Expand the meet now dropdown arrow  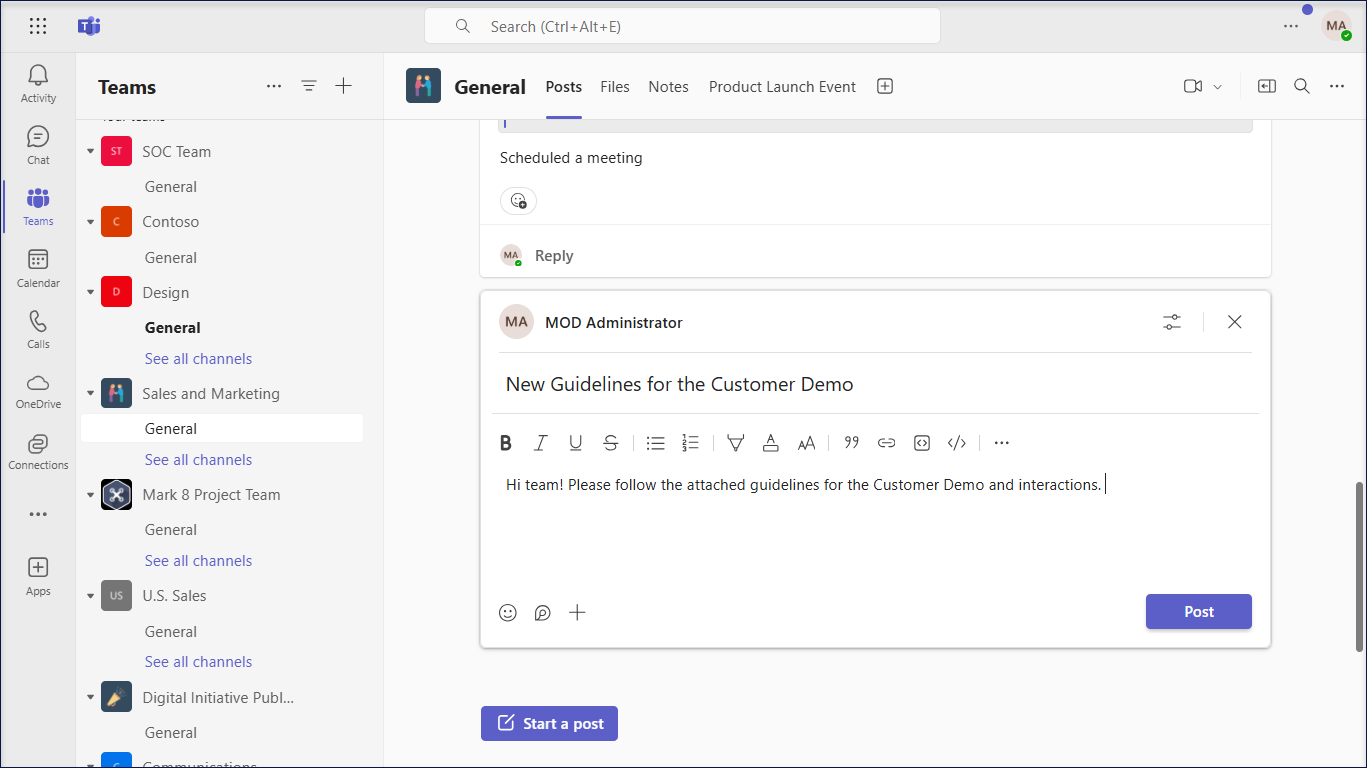[1218, 87]
